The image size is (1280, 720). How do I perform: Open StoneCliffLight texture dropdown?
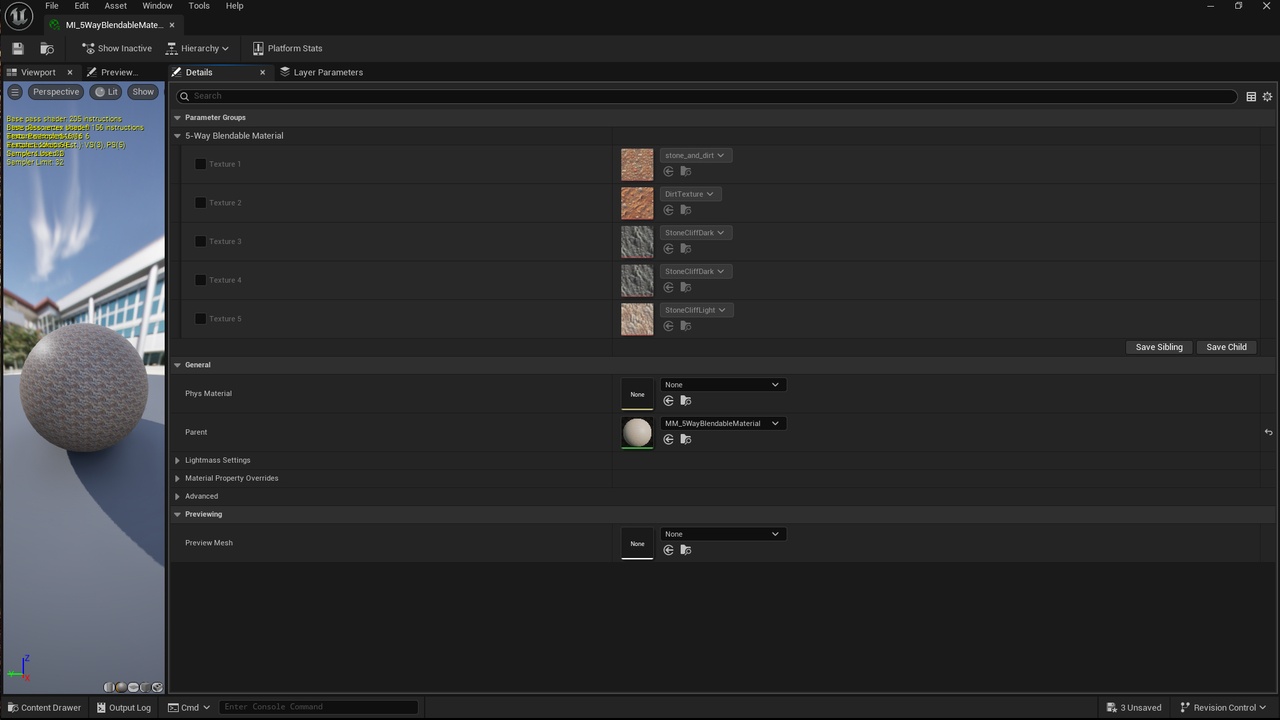[697, 310]
